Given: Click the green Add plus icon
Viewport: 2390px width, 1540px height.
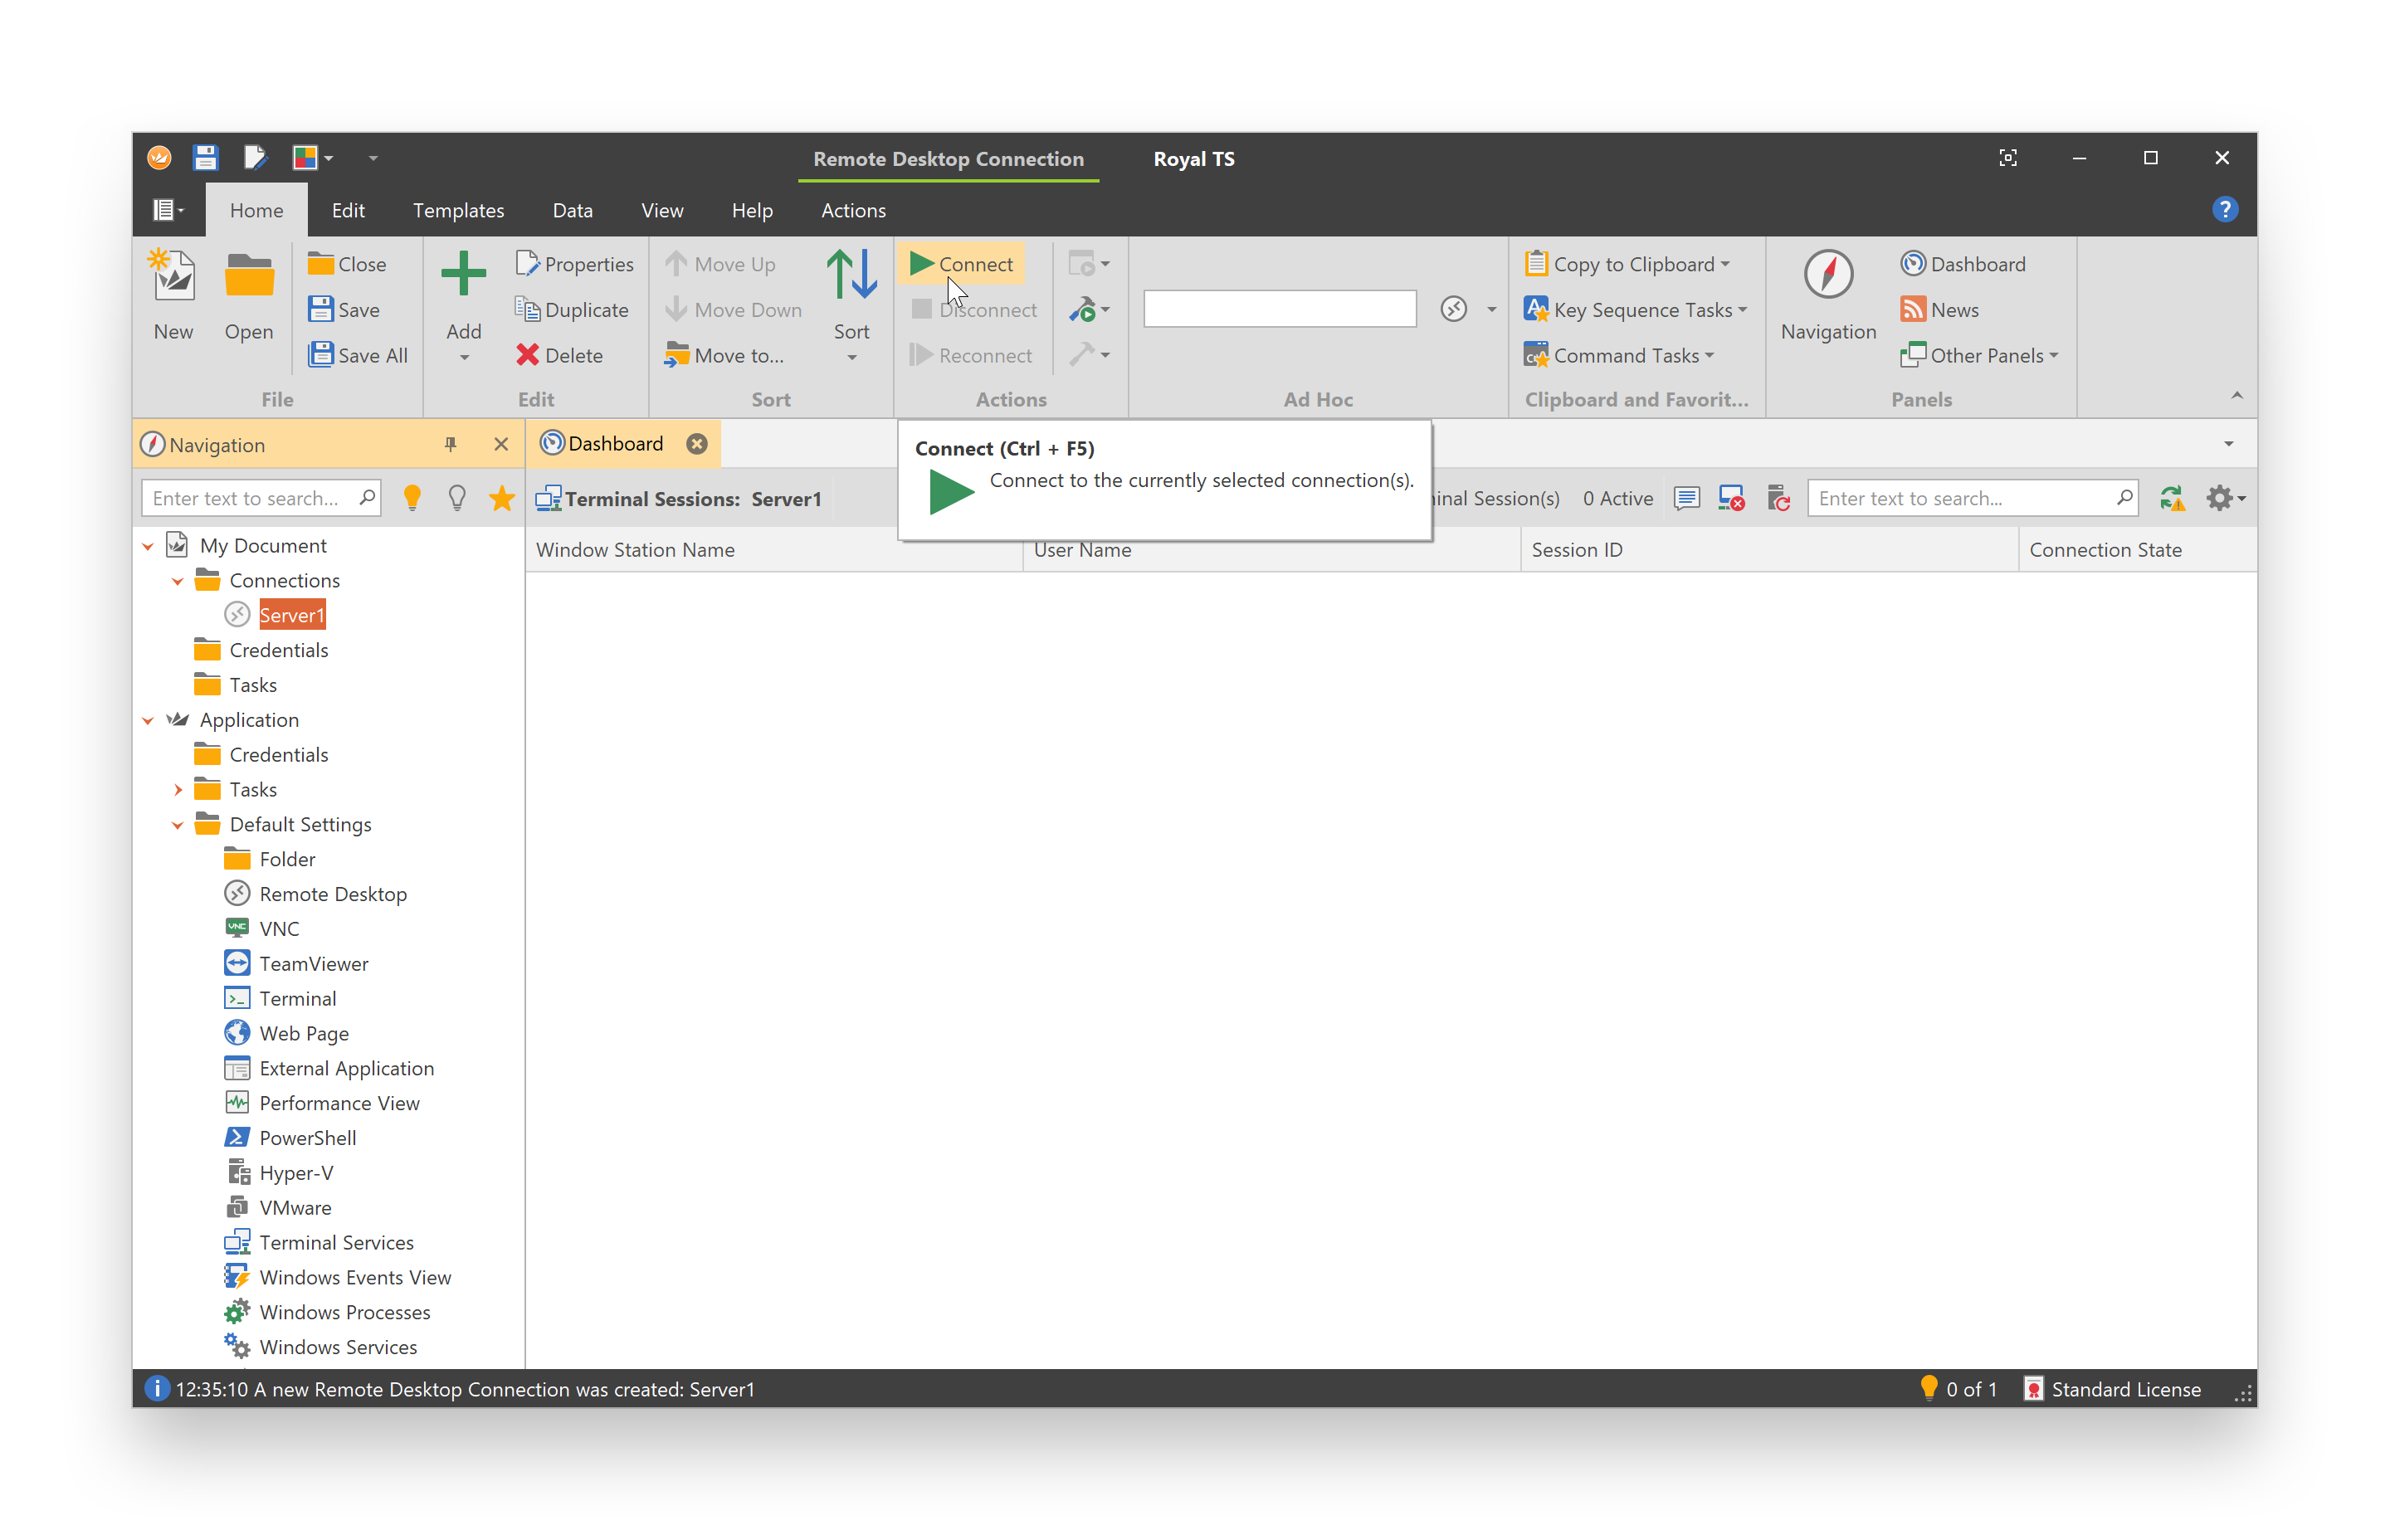Looking at the screenshot, I should click(463, 274).
